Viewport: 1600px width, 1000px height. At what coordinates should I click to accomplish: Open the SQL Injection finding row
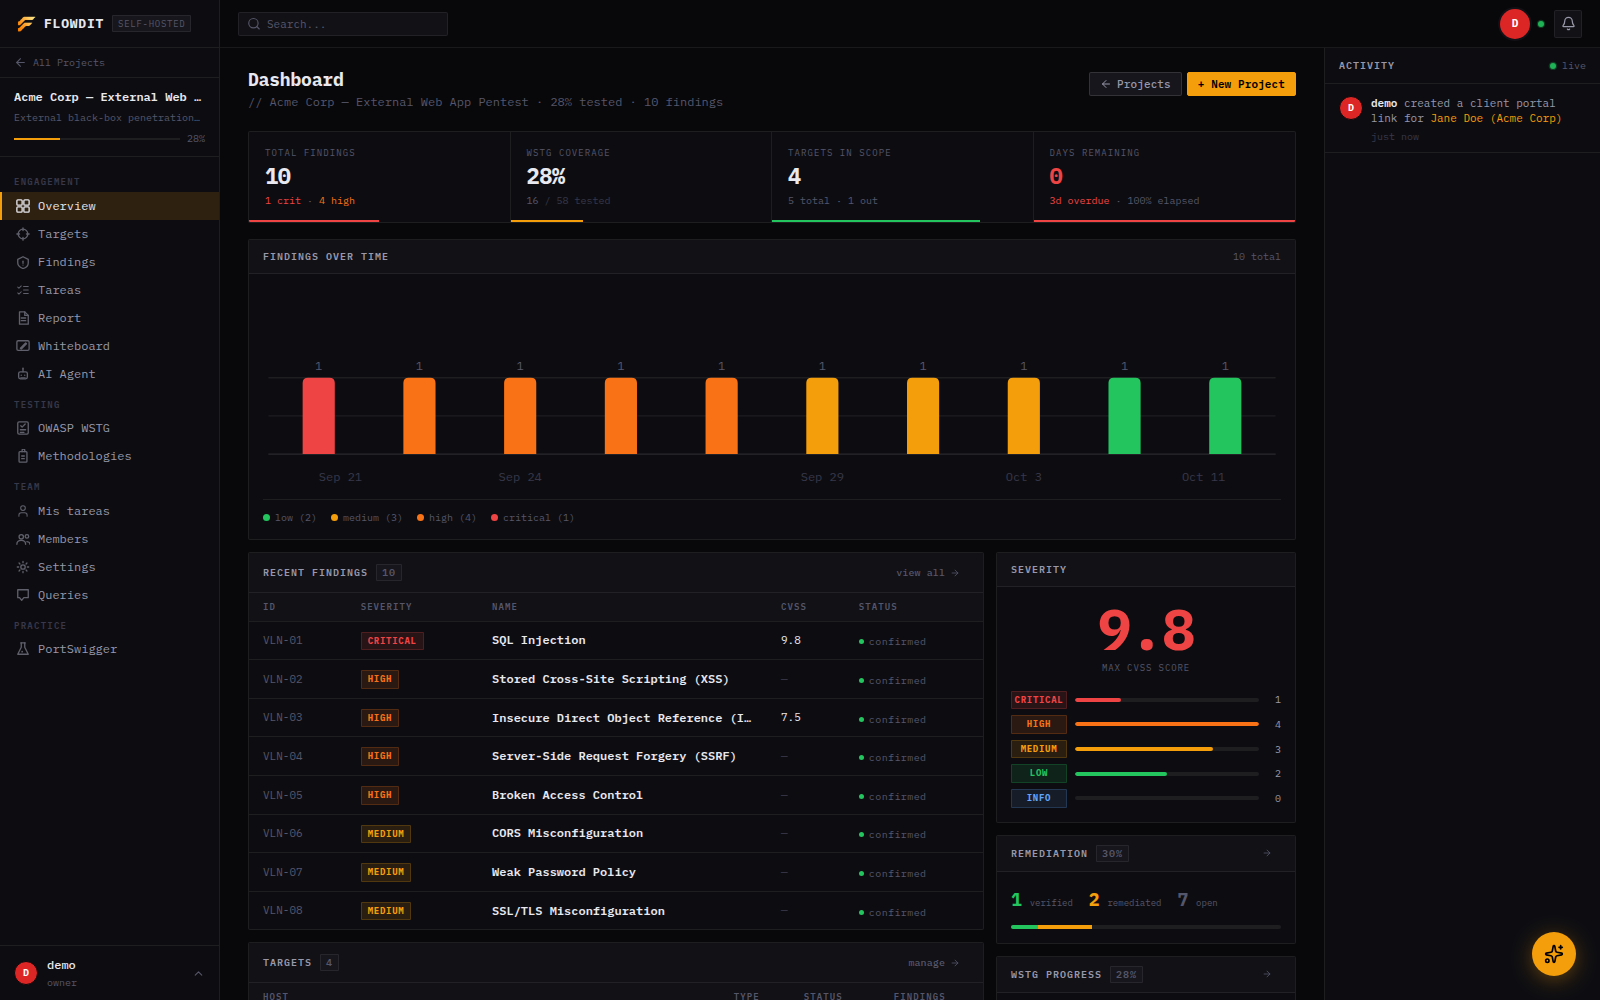tap(615, 641)
